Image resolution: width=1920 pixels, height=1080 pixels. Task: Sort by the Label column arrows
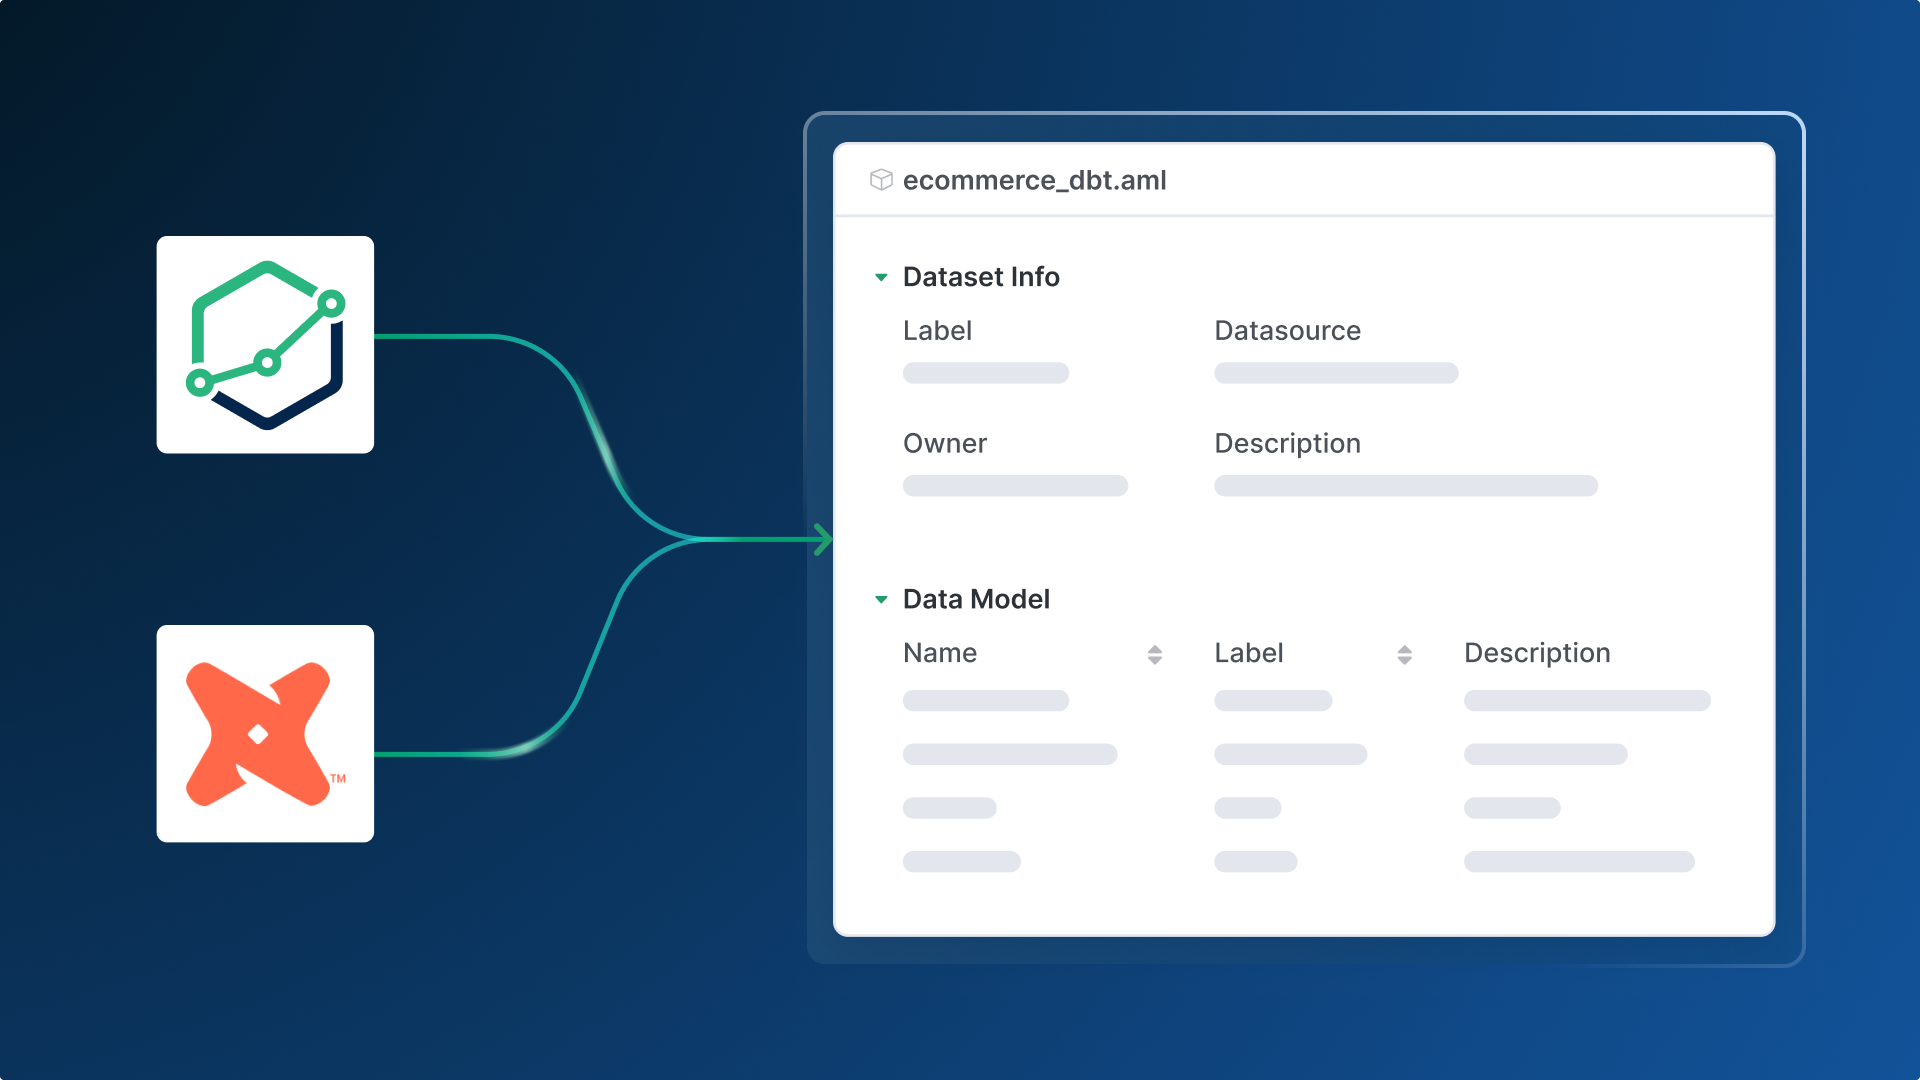point(1404,654)
